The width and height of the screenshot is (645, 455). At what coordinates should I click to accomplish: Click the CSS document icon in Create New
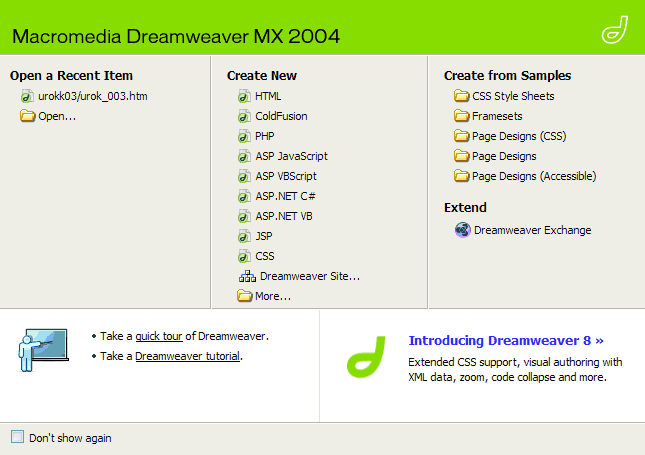pos(244,256)
